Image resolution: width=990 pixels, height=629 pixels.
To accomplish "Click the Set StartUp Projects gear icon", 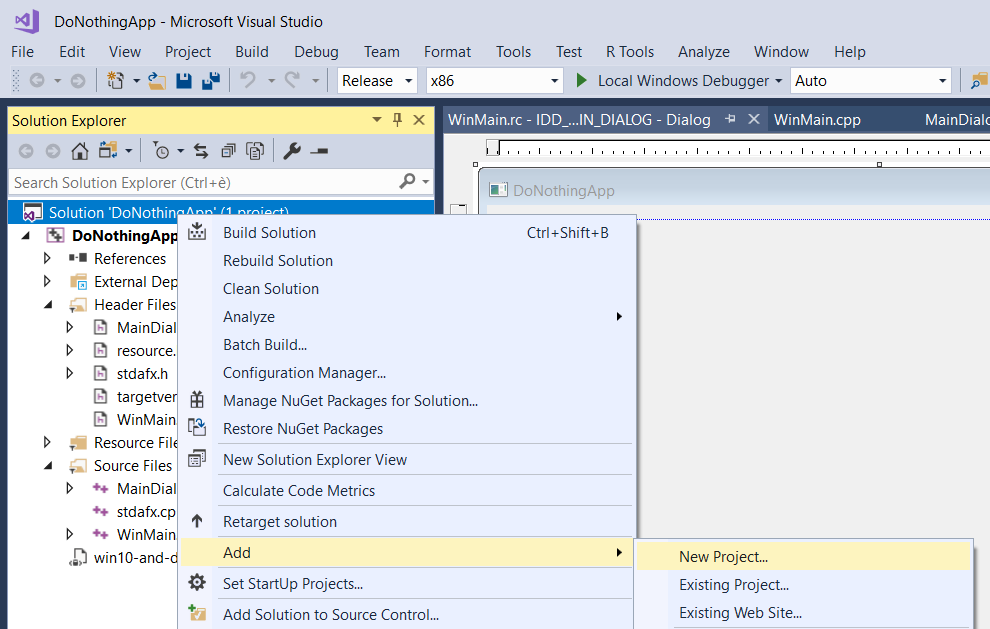I will [197, 582].
